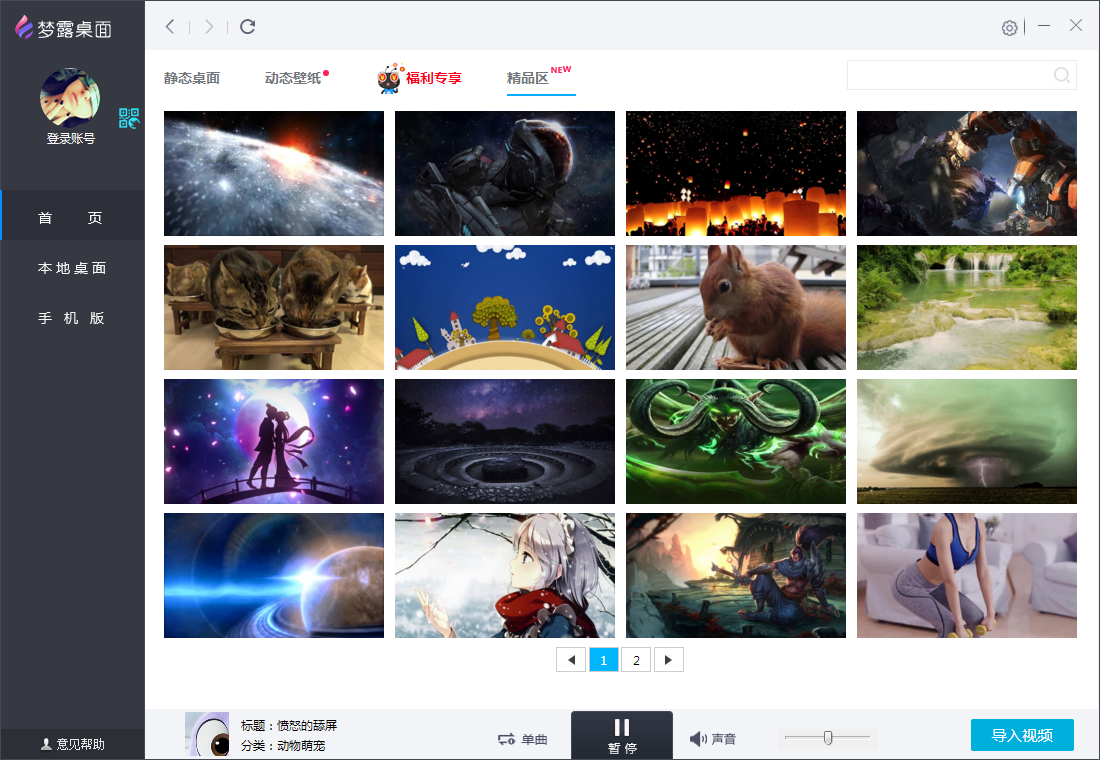Click the 登录账号 link
Image resolution: width=1100 pixels, height=760 pixels.
coord(70,139)
